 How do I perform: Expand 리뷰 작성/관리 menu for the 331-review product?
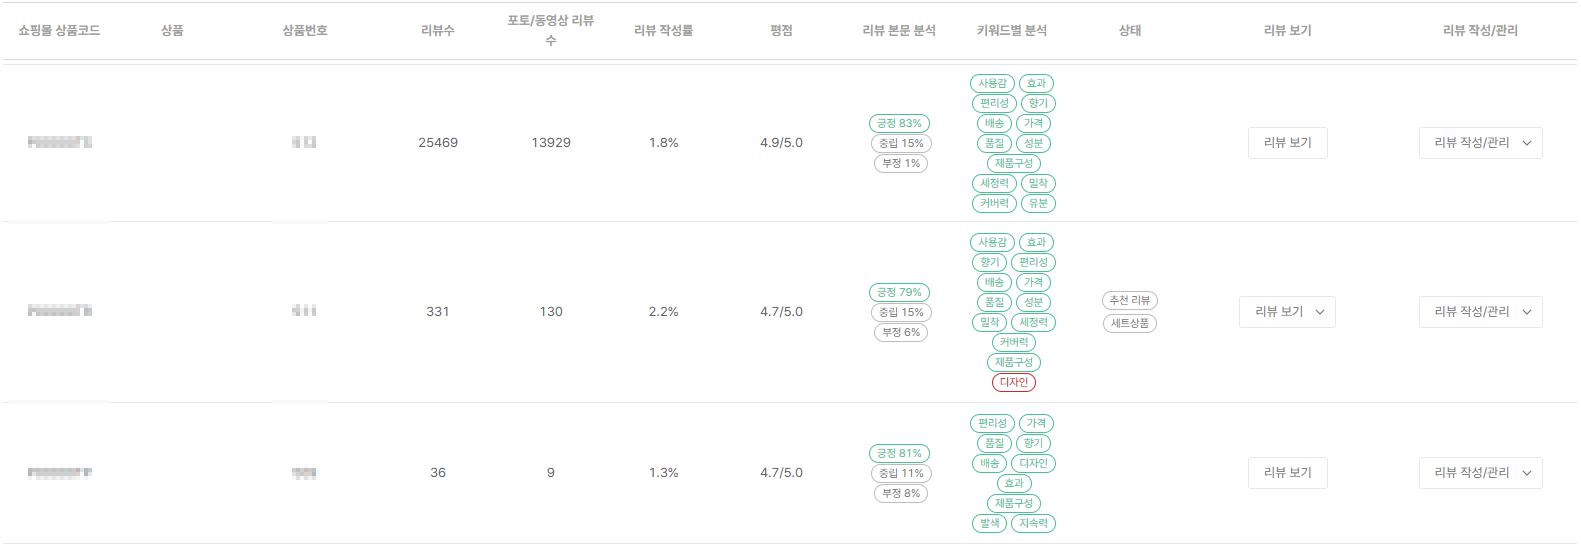click(1480, 312)
